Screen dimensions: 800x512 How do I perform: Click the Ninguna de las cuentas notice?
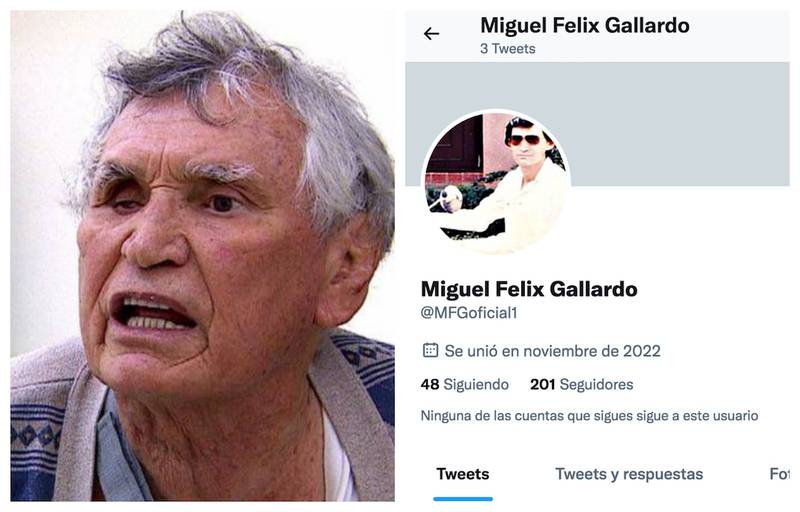pos(589,416)
